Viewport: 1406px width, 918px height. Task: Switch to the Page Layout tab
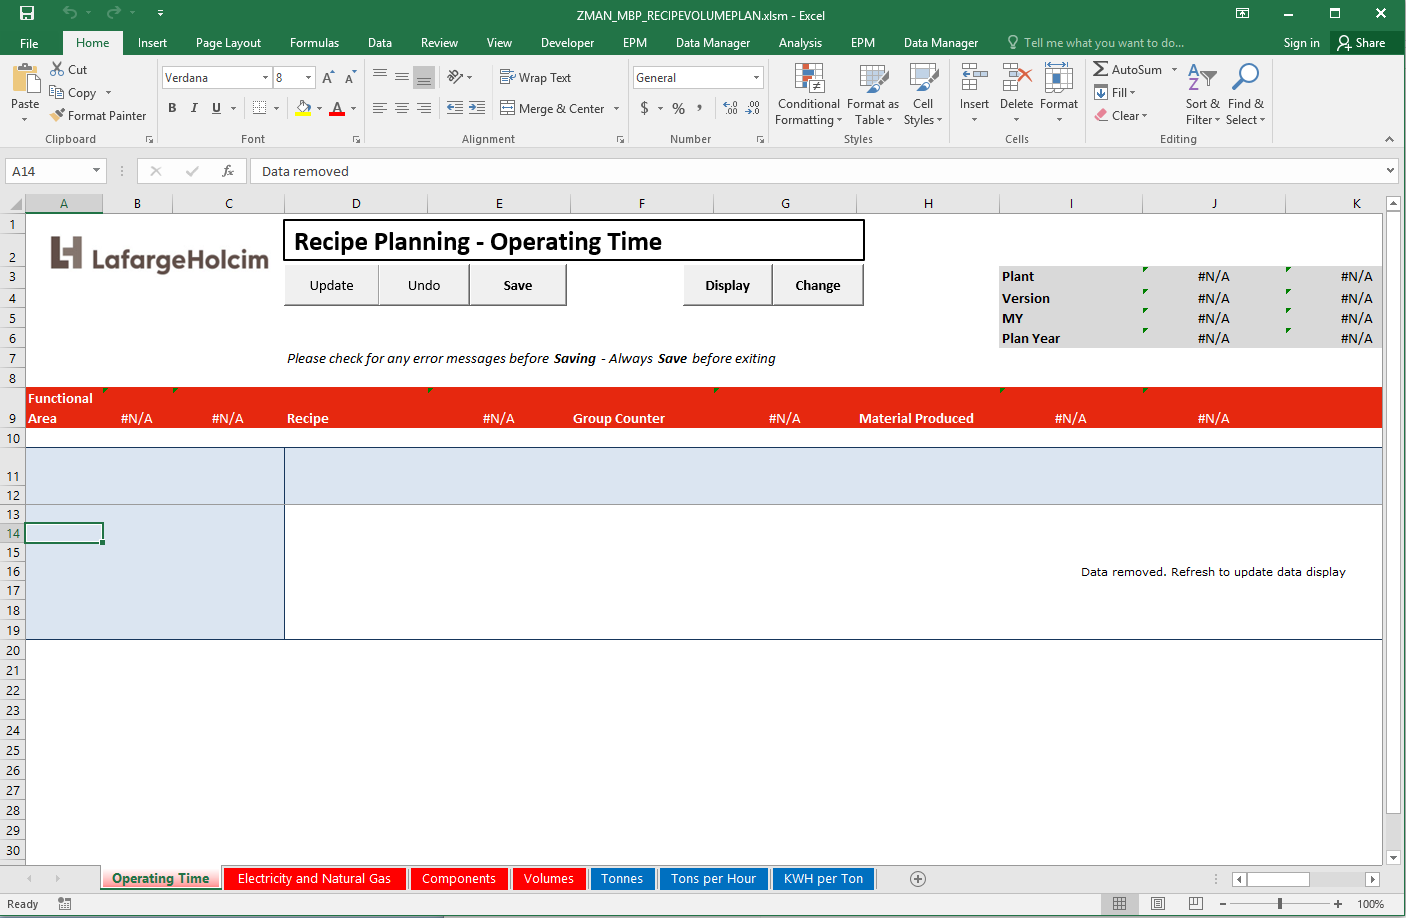coord(228,43)
